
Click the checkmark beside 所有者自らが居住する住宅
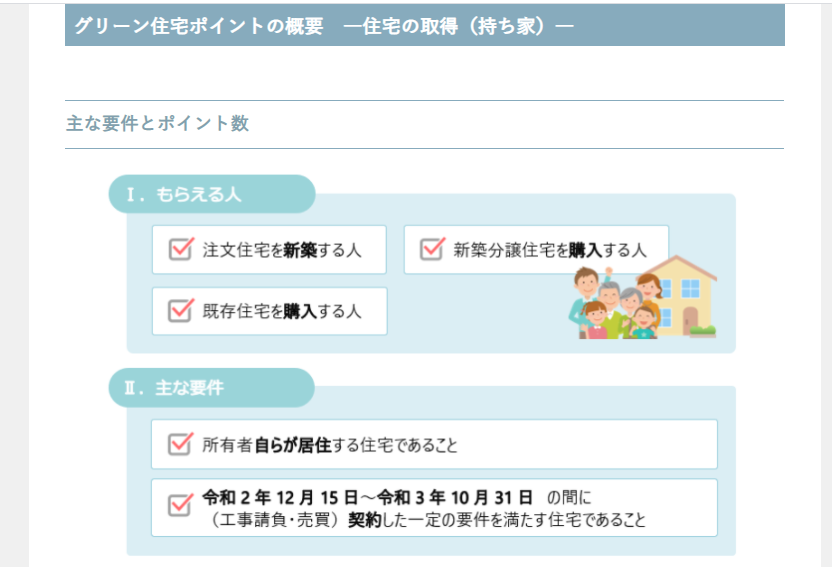point(180,444)
